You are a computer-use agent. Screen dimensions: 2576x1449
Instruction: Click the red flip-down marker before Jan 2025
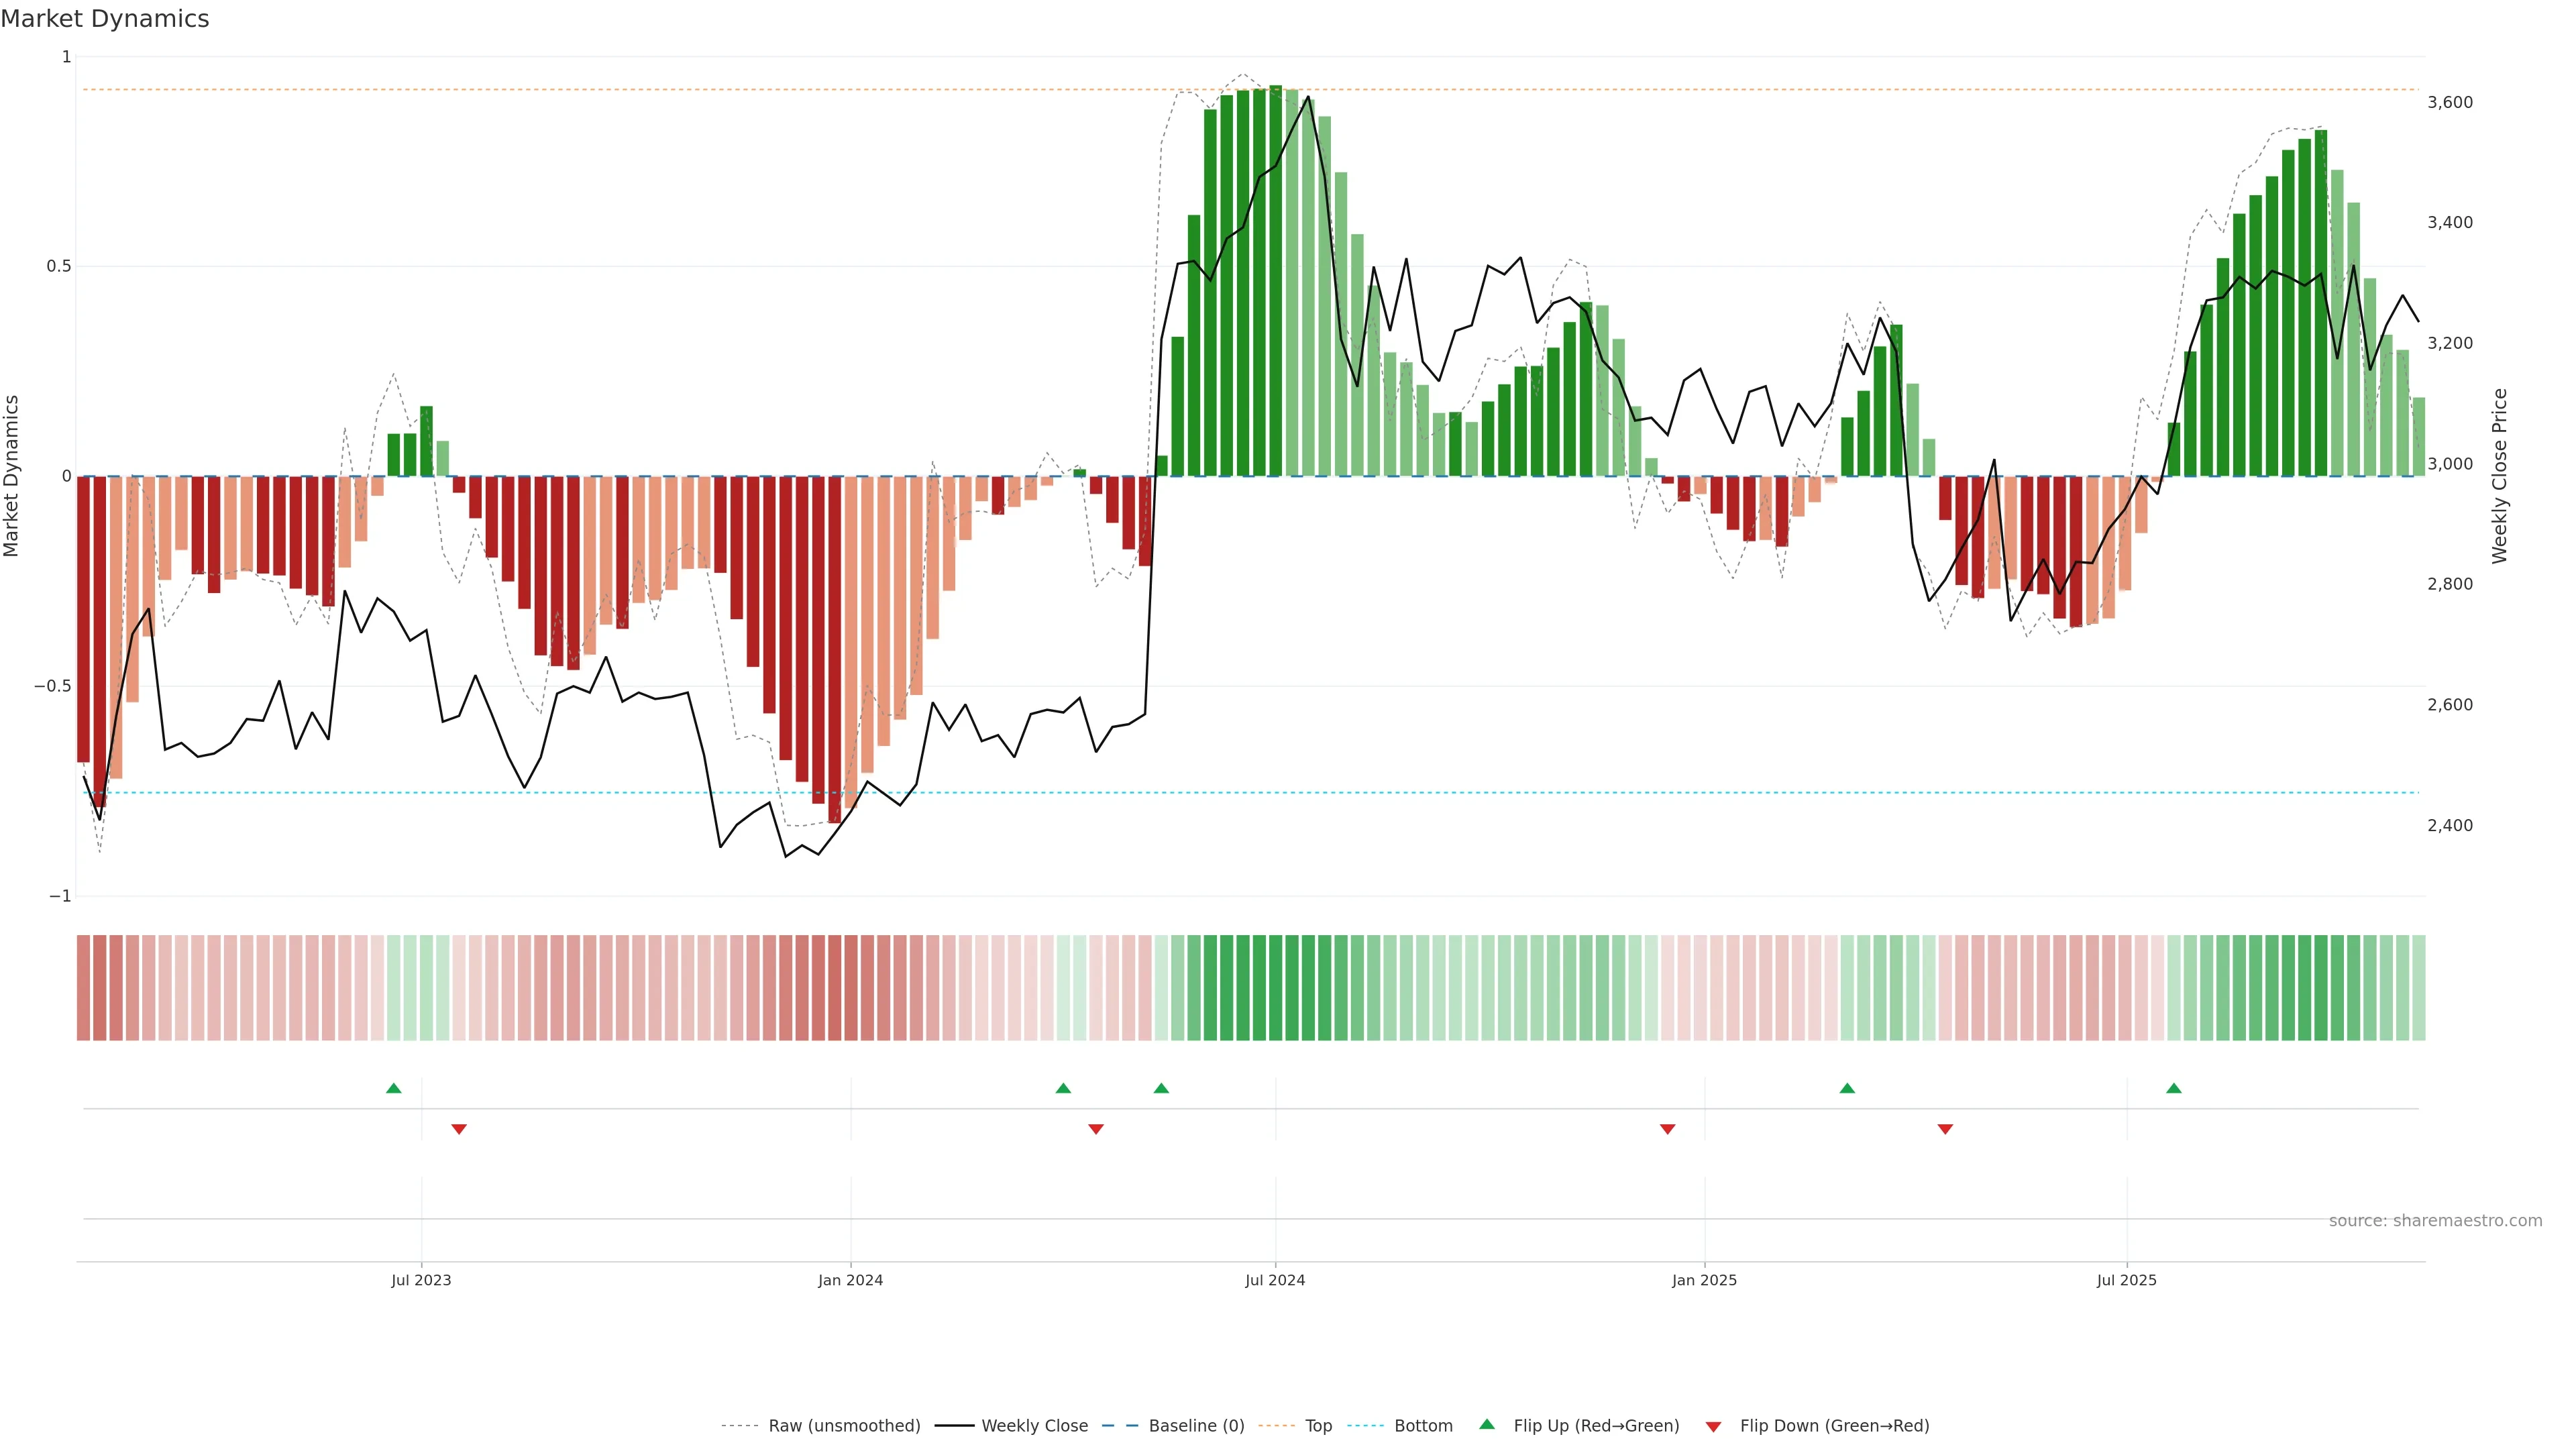click(1667, 1129)
